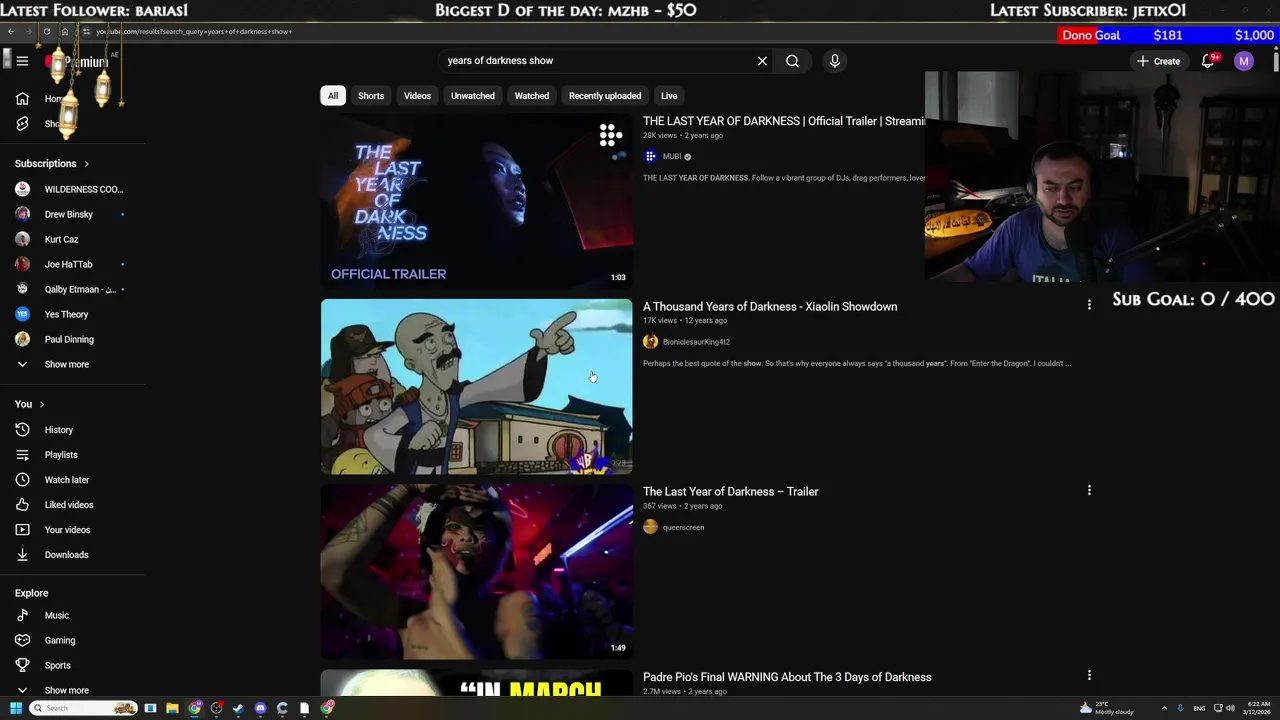Open volume control in system tray

click(1230, 708)
